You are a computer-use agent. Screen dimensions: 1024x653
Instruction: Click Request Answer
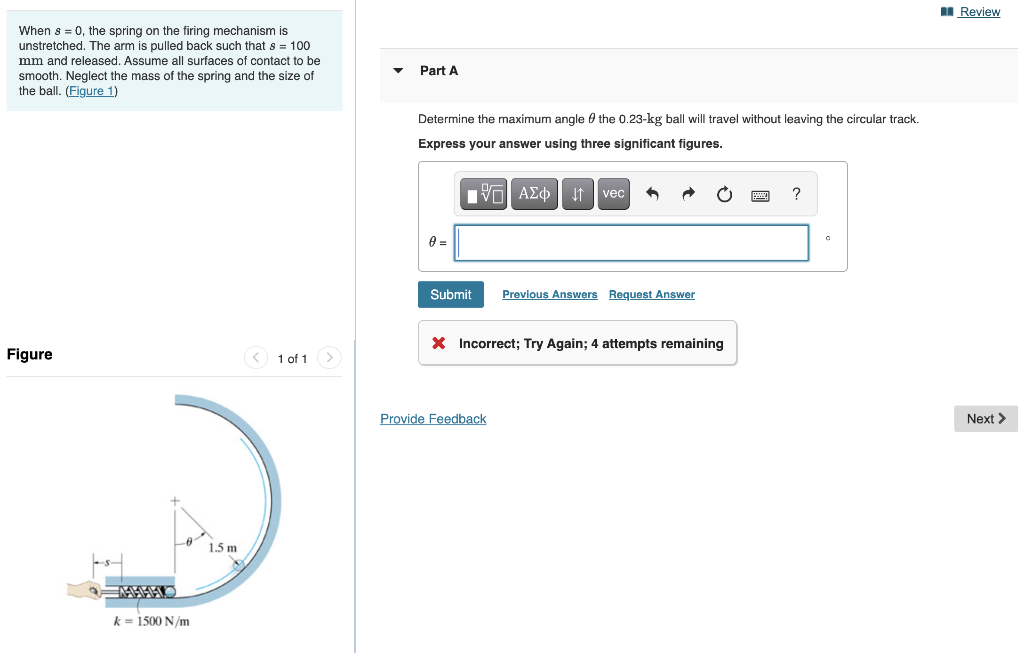pos(651,294)
